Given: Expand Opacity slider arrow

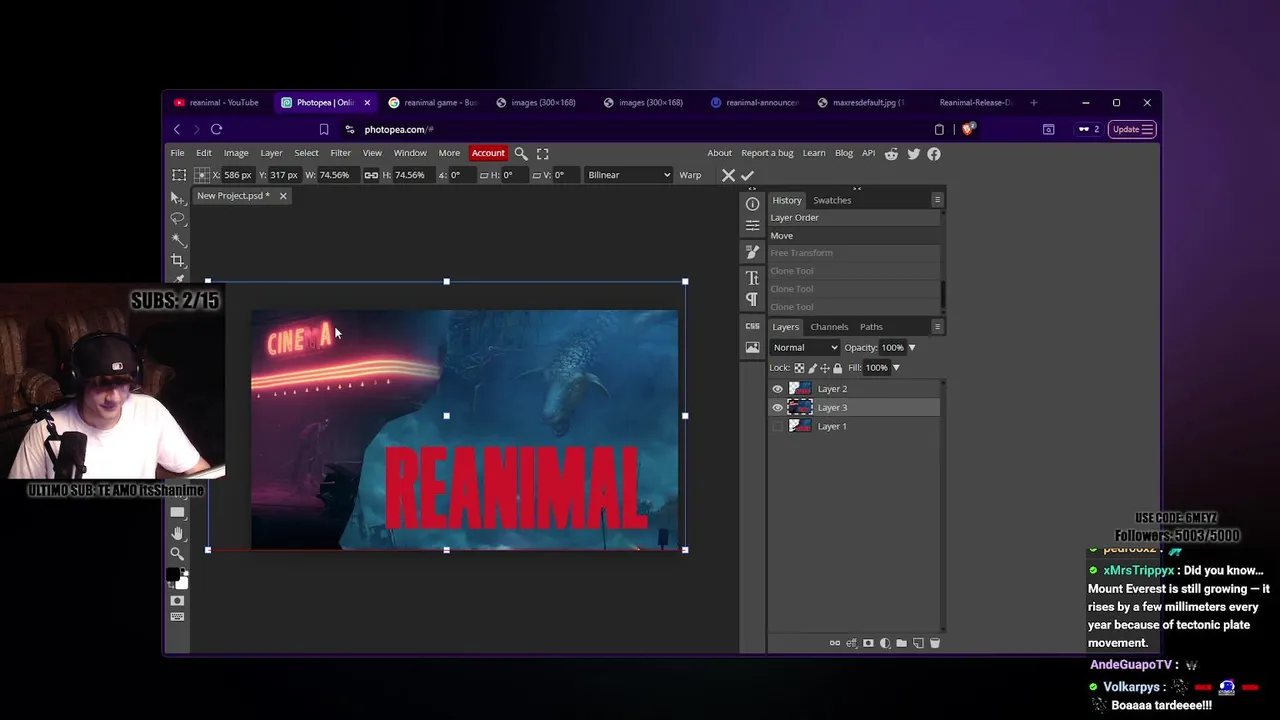Looking at the screenshot, I should (912, 348).
